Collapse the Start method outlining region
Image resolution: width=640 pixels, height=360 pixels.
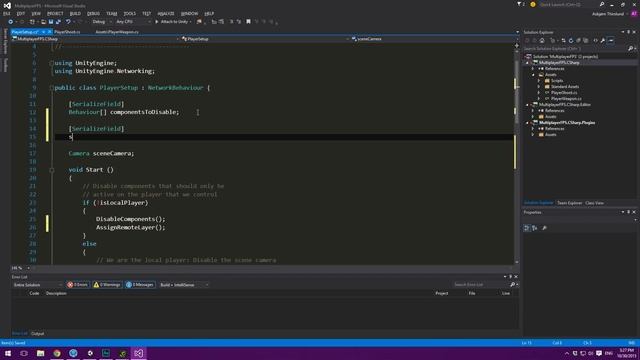pos(51,170)
